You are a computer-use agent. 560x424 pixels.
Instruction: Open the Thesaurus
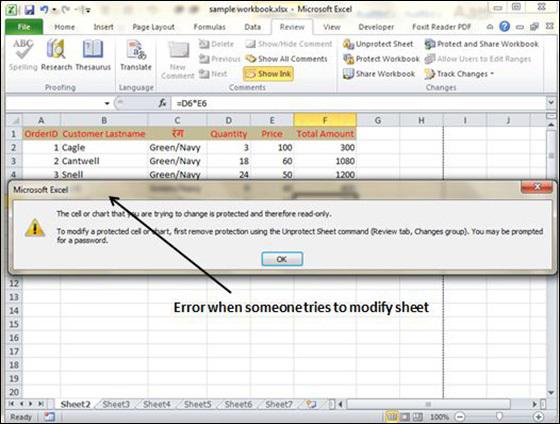pos(93,55)
